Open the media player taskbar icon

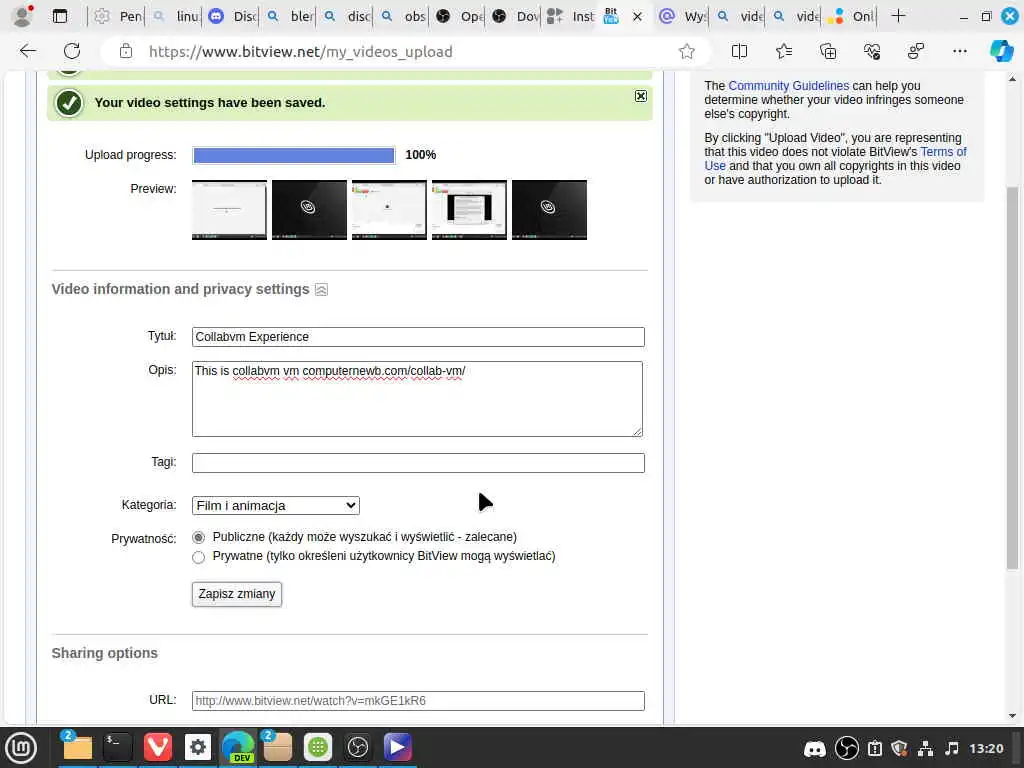point(398,747)
